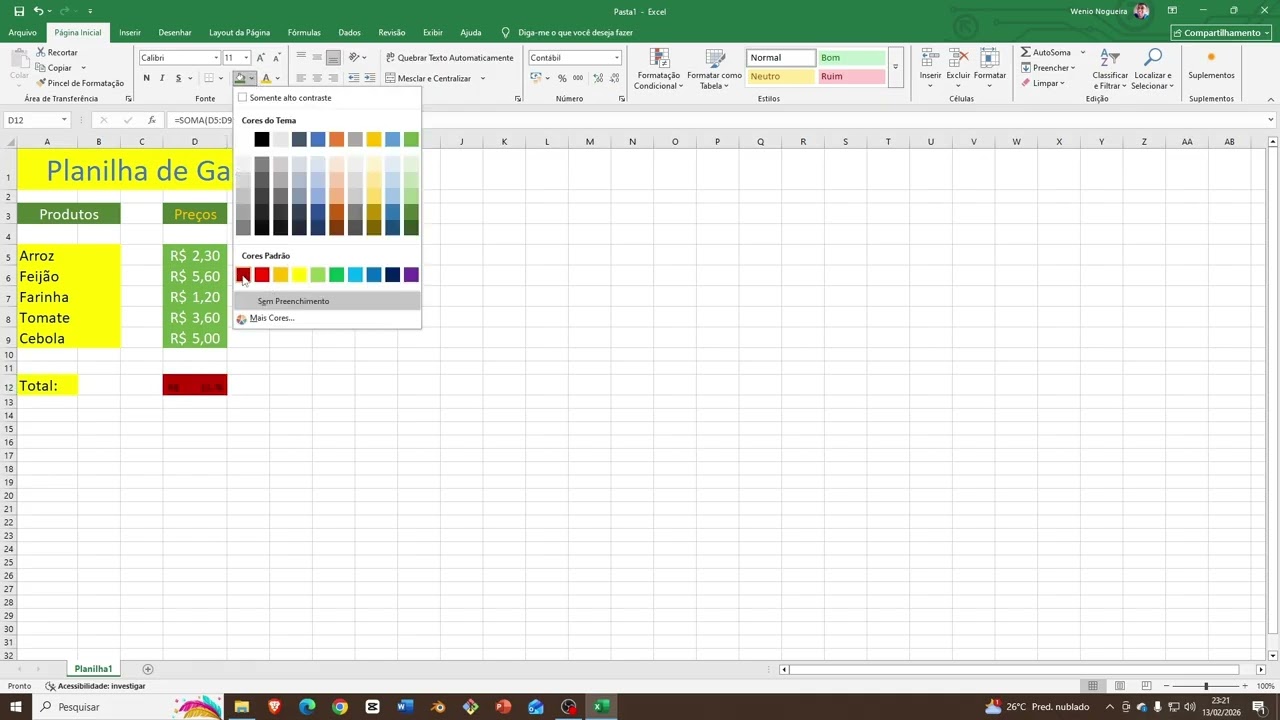This screenshot has width=1280, height=720.
Task: Open the Contábil number format dropdown
Action: tap(615, 58)
